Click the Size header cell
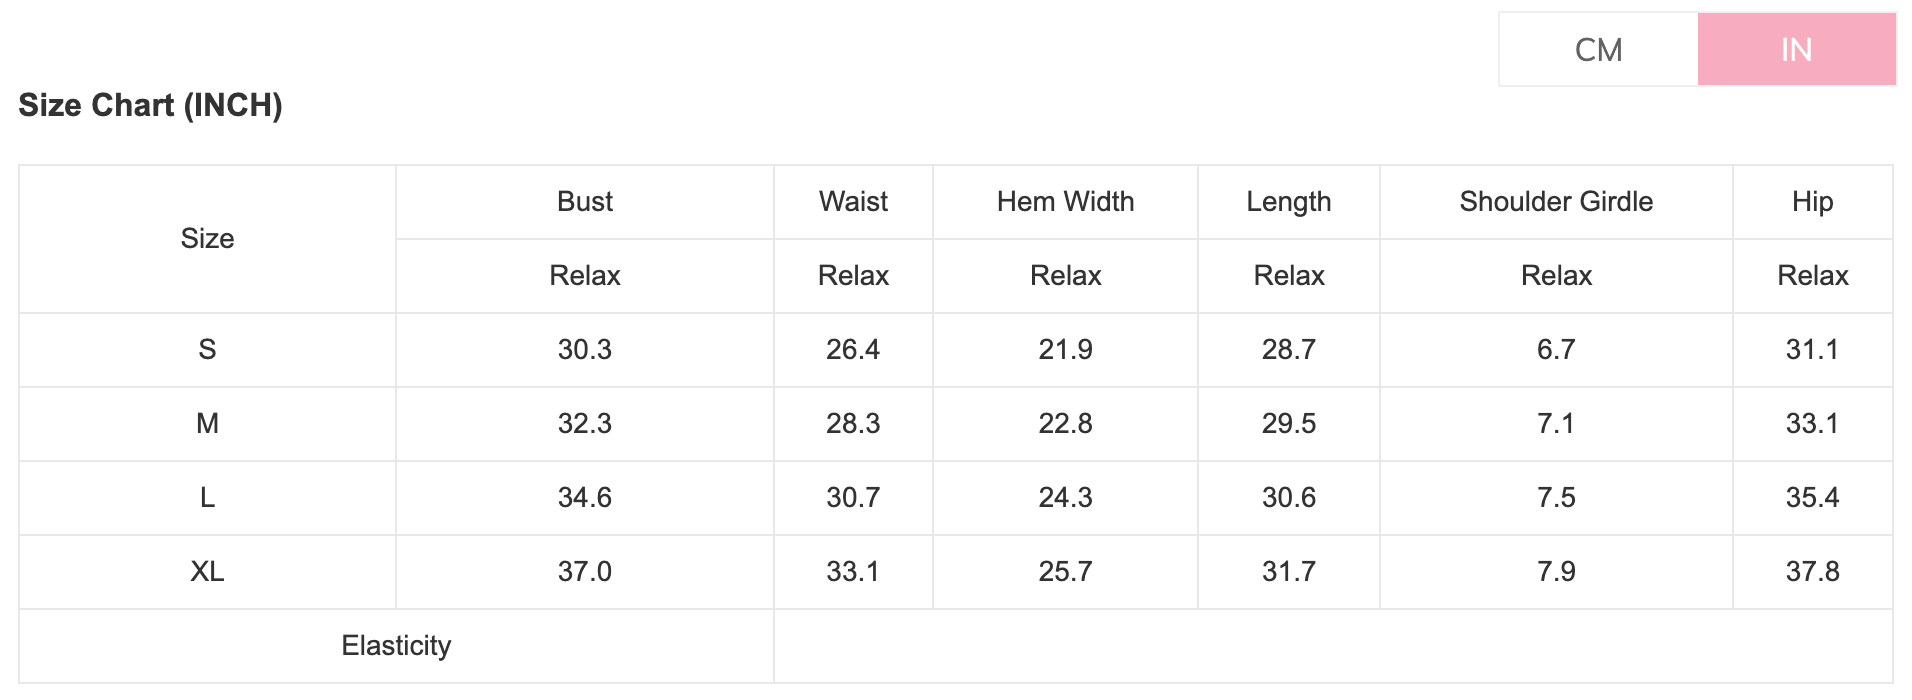Screen dimensions: 1912x700 pyautogui.click(x=207, y=239)
